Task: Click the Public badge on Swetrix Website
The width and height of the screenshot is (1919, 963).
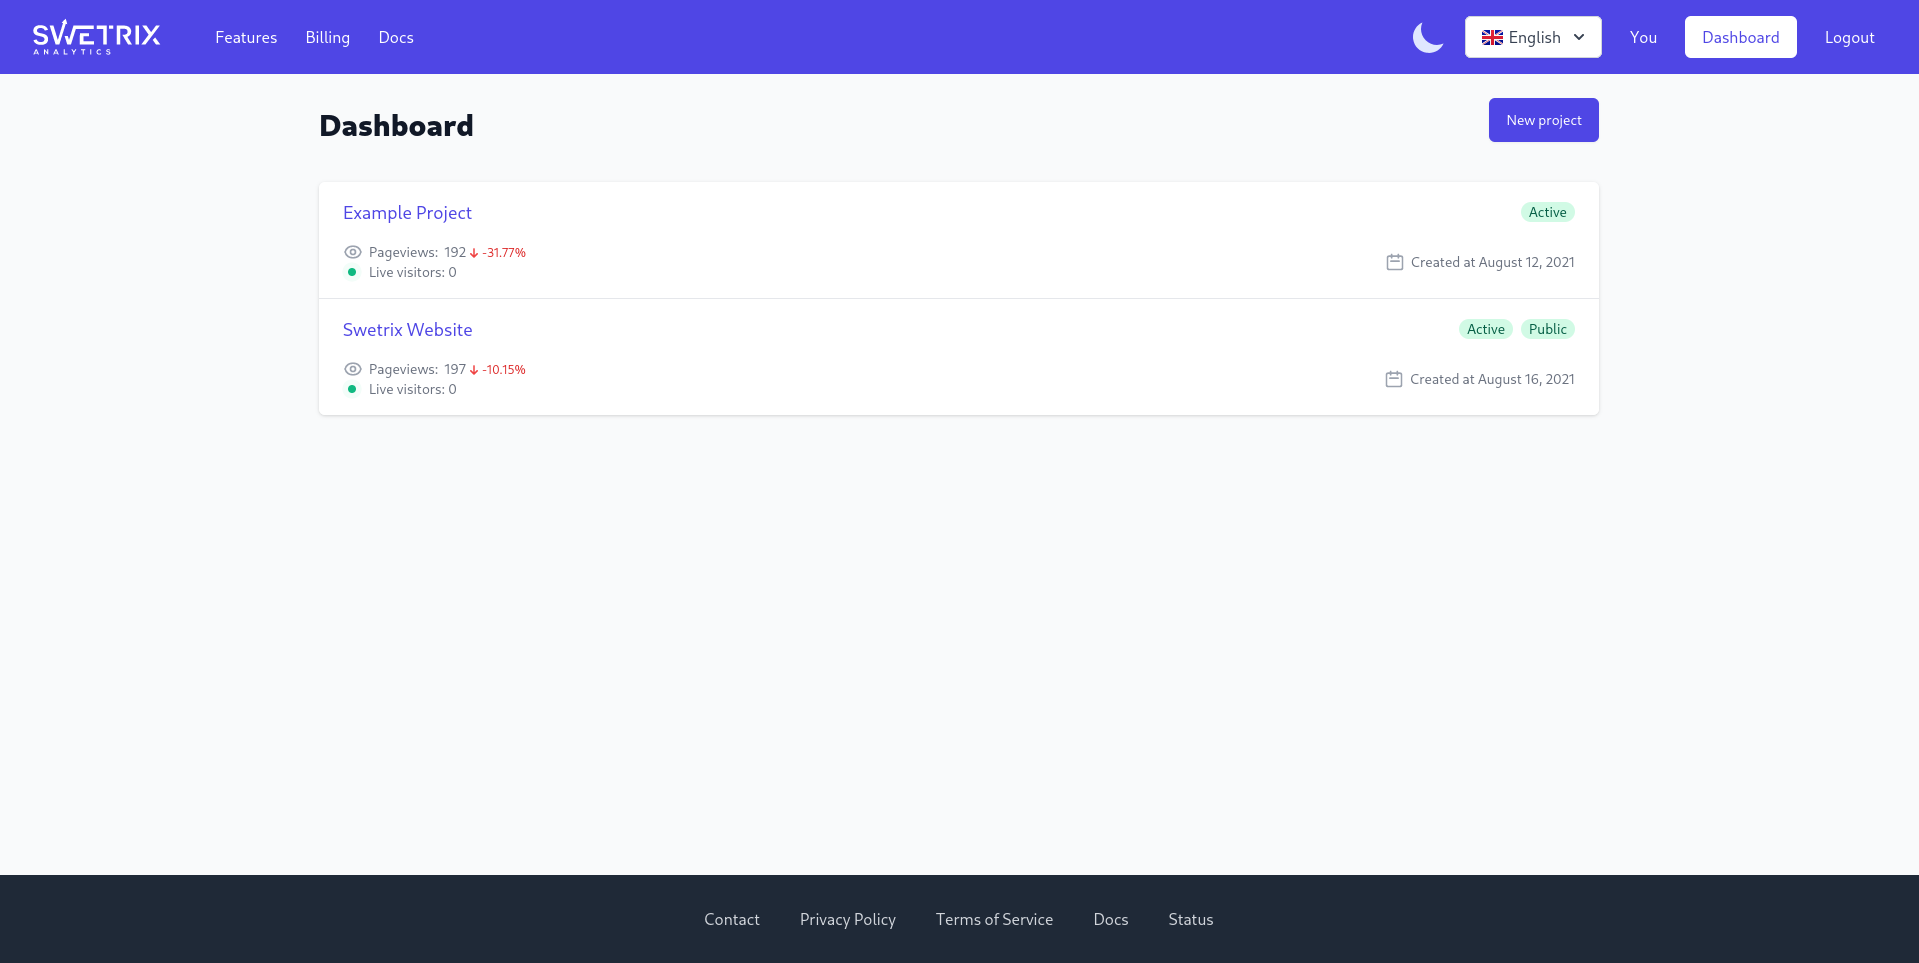Action: tap(1547, 329)
